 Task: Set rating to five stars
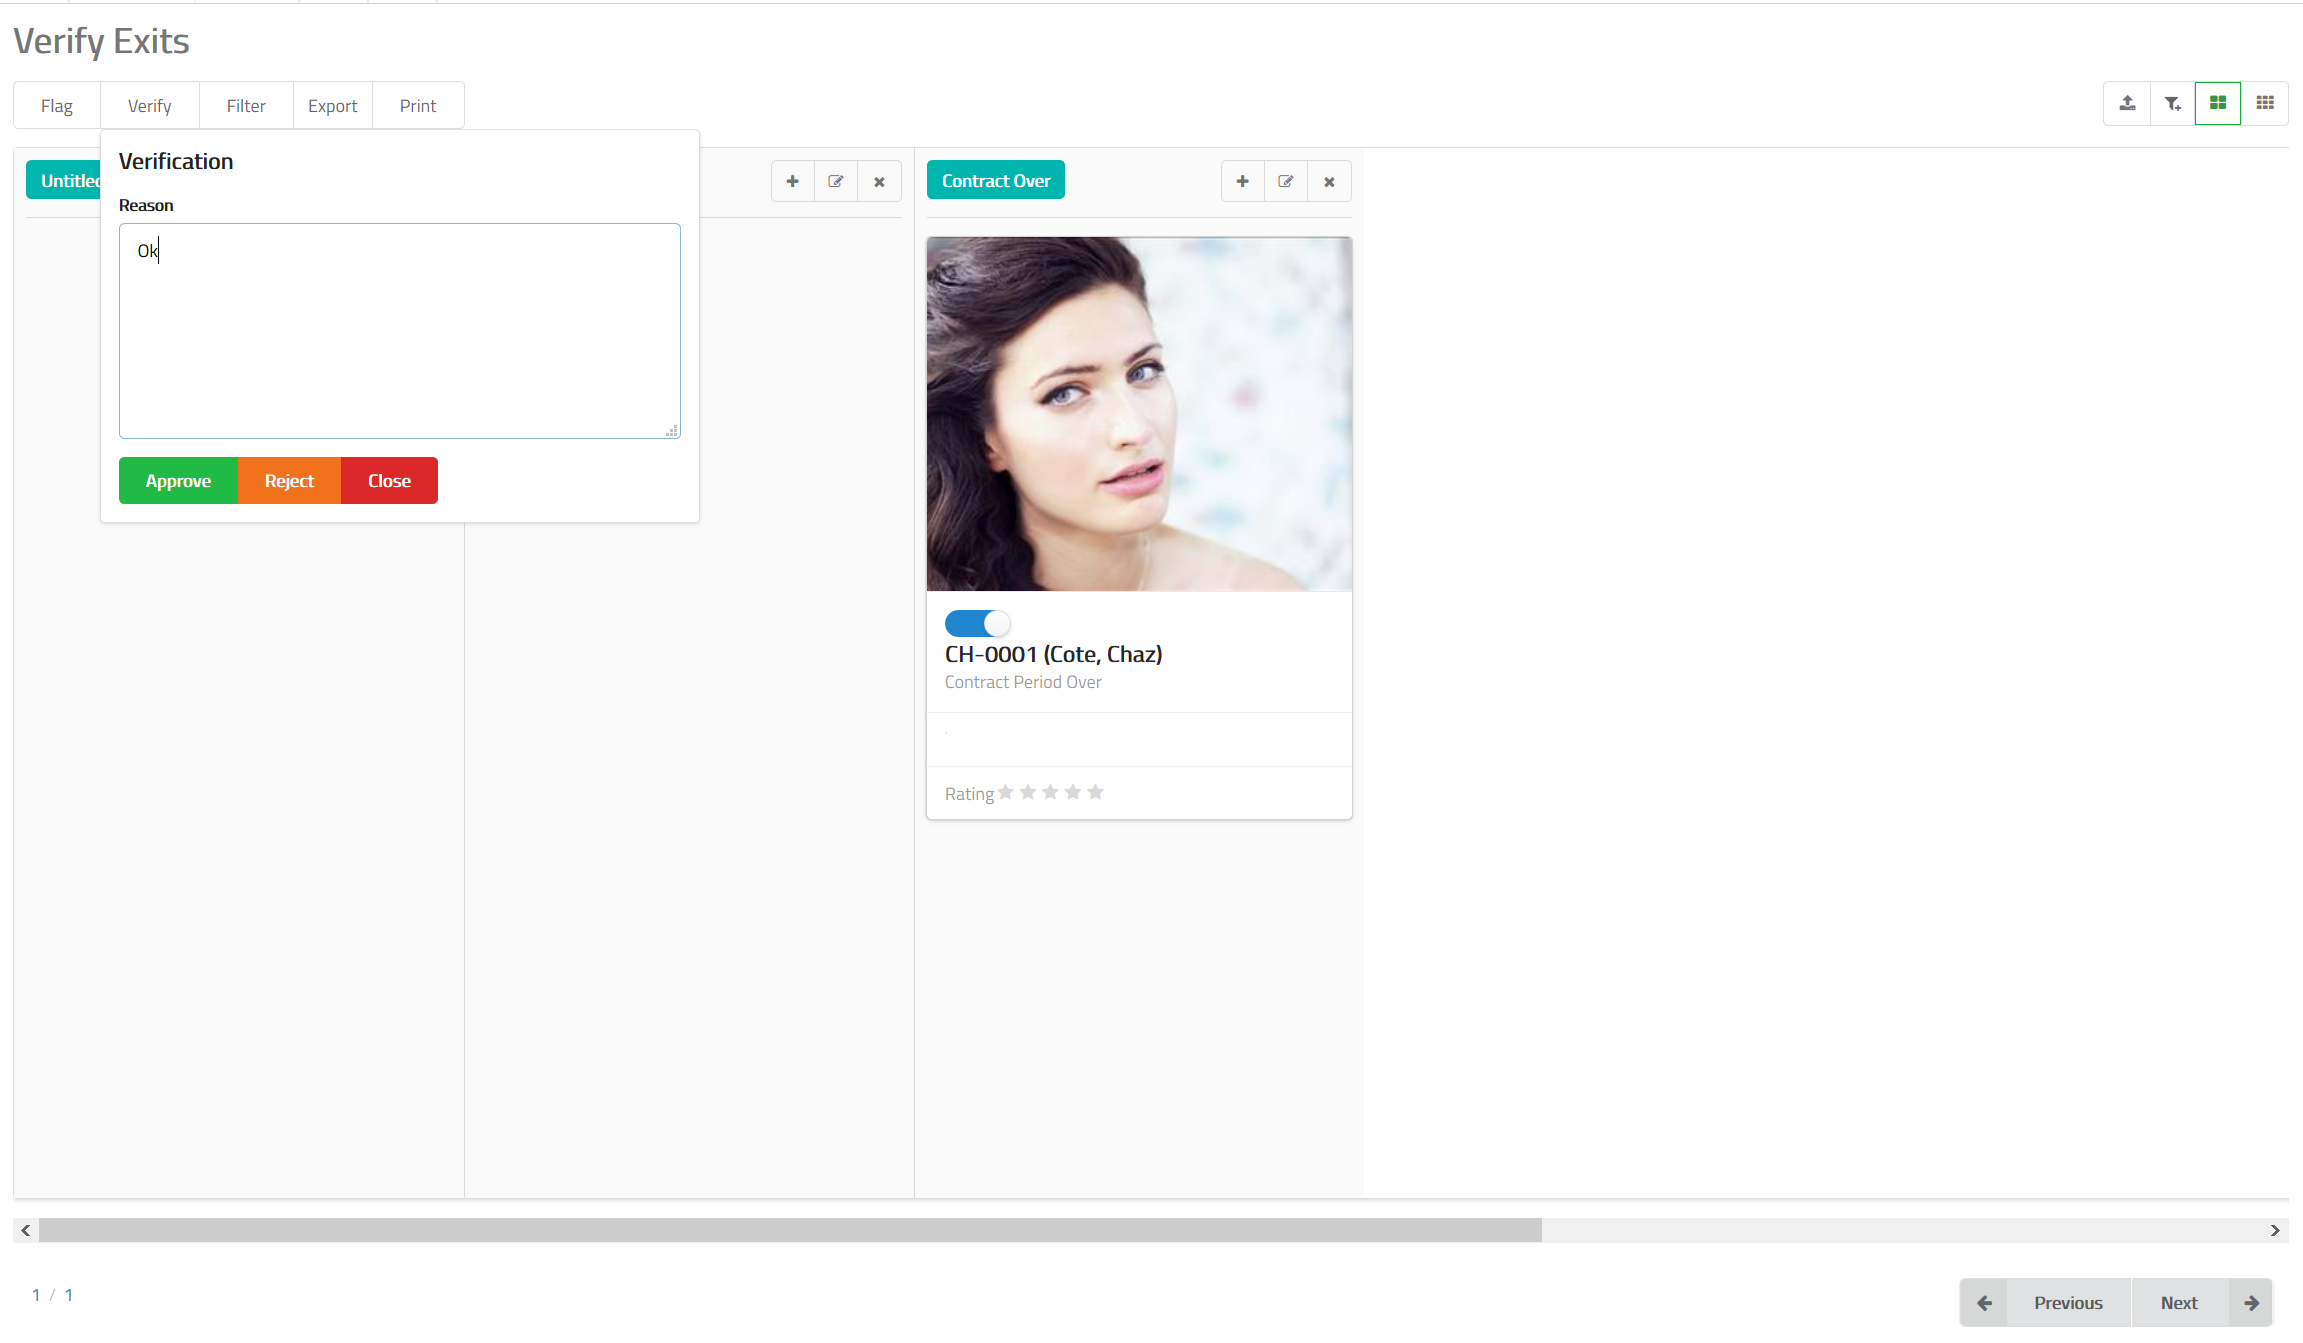point(1095,792)
